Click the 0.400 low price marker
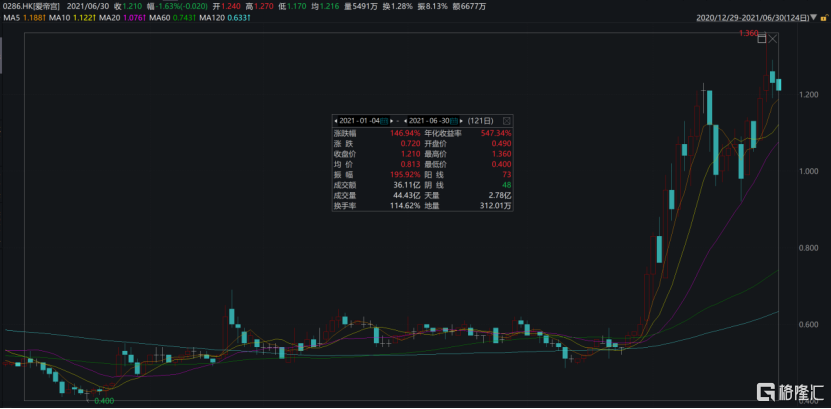The width and height of the screenshot is (831, 409). click(x=102, y=400)
